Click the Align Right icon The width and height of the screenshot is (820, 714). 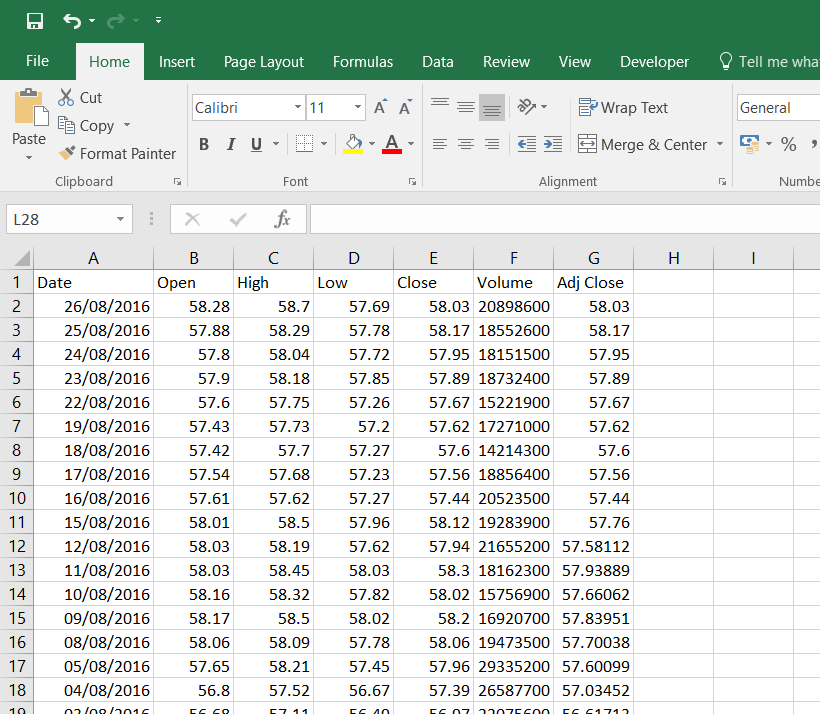[491, 144]
